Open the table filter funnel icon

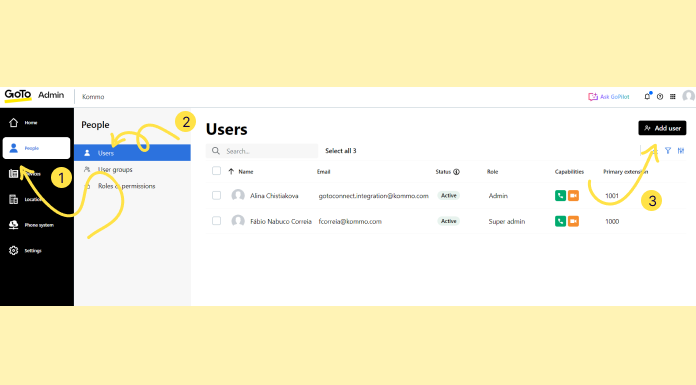pos(668,151)
